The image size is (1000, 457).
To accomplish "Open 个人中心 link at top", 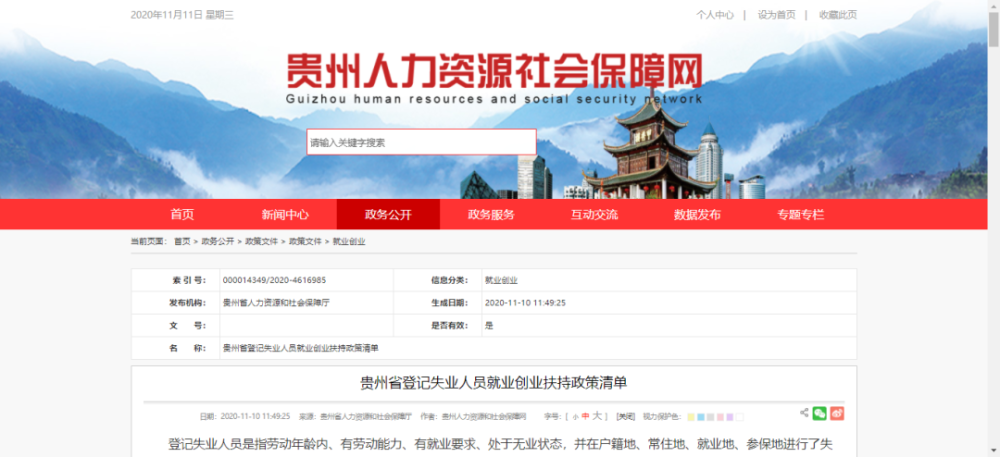I will coord(715,15).
